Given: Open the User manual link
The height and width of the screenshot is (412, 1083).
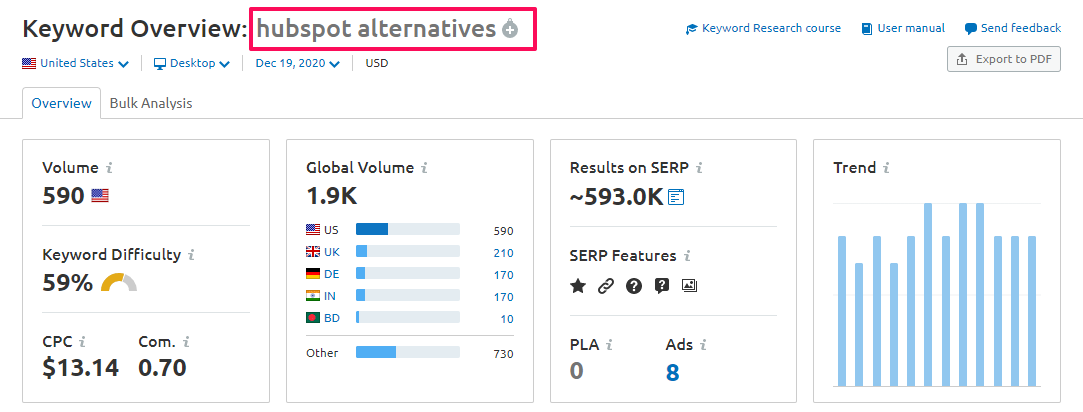Looking at the screenshot, I should tap(903, 28).
